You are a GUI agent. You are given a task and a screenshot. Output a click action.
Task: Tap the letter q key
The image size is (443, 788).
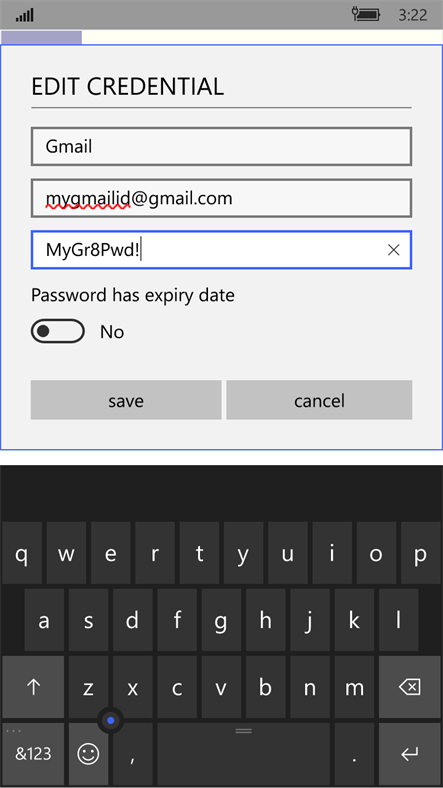click(x=22, y=553)
